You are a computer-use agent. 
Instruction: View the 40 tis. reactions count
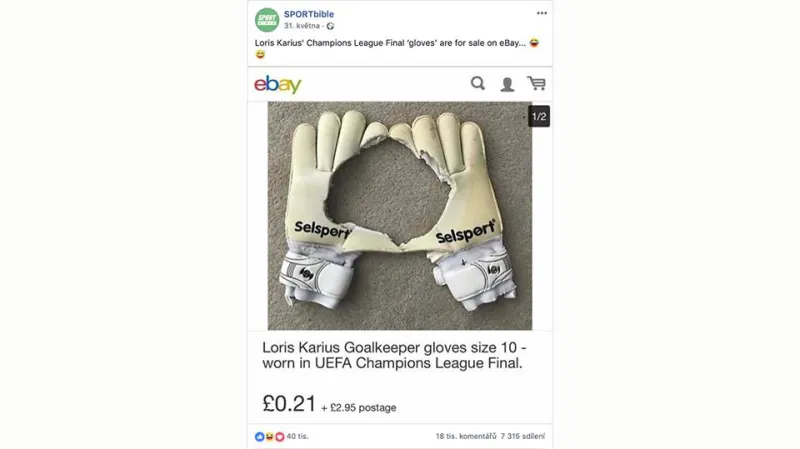pos(297,436)
